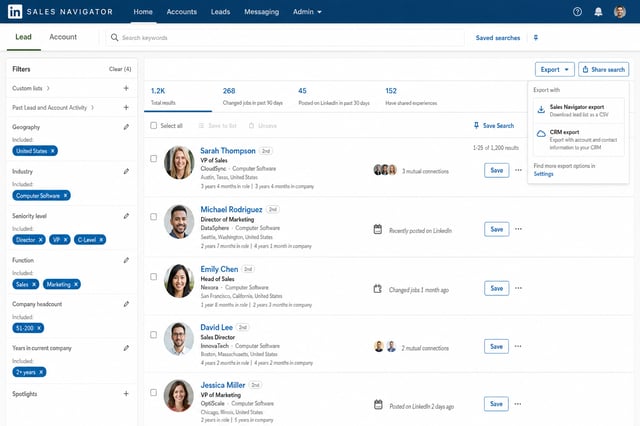Open more options for David Lee
Viewport: 640px width, 426px height.
coord(518,346)
